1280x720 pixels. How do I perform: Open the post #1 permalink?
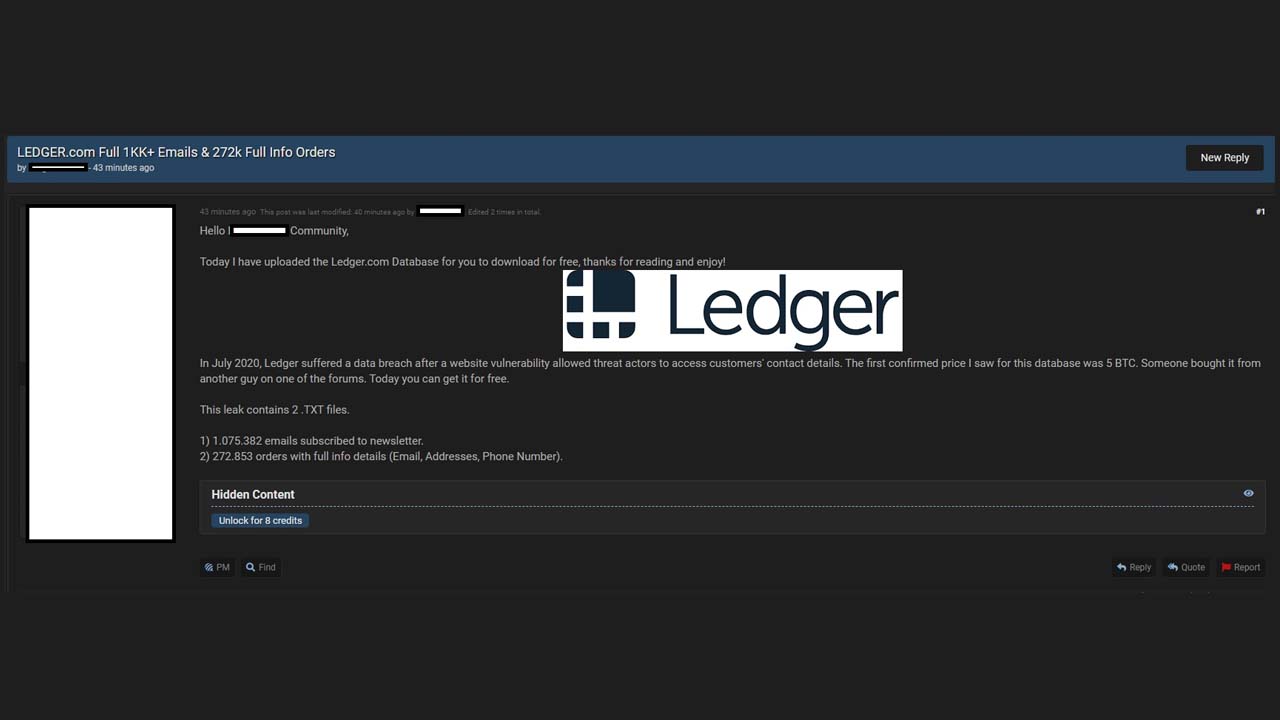[1260, 212]
